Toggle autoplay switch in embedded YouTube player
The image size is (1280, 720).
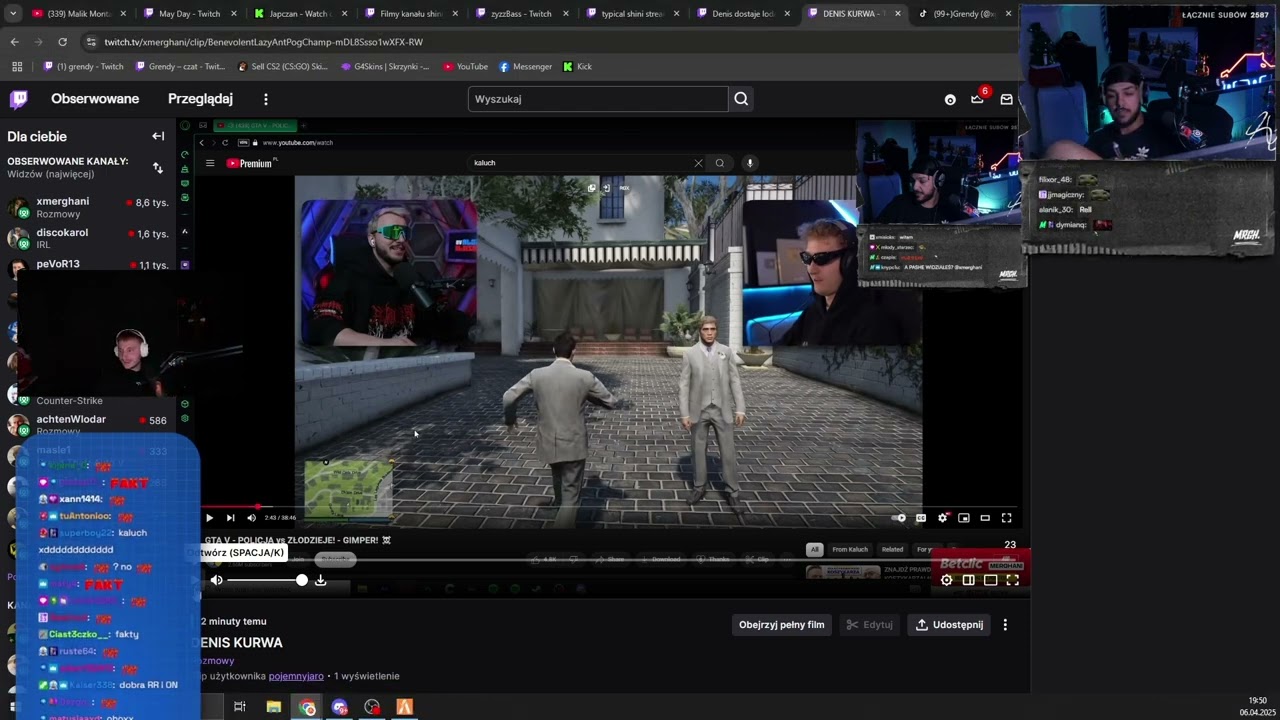click(899, 518)
